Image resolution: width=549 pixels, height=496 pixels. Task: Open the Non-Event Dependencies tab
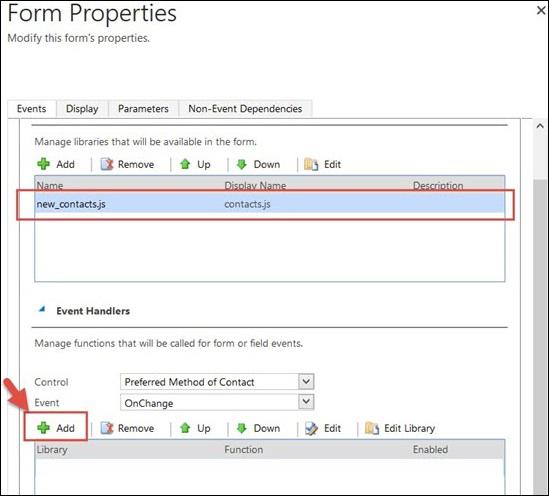pos(245,109)
